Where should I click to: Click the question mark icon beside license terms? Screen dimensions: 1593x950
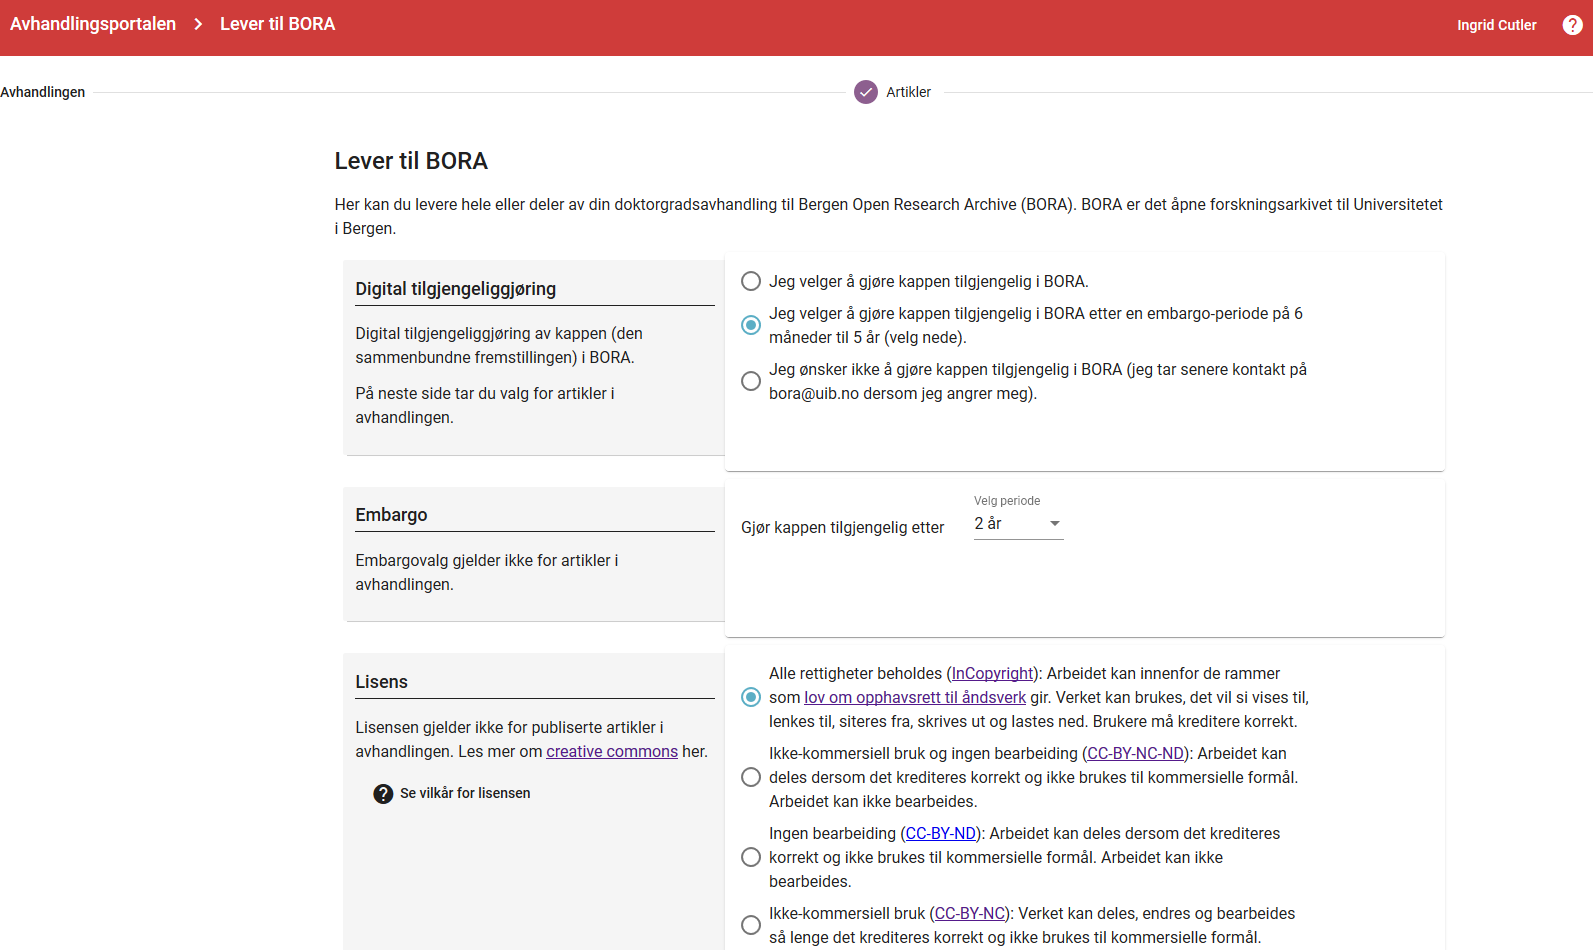pyautogui.click(x=383, y=794)
